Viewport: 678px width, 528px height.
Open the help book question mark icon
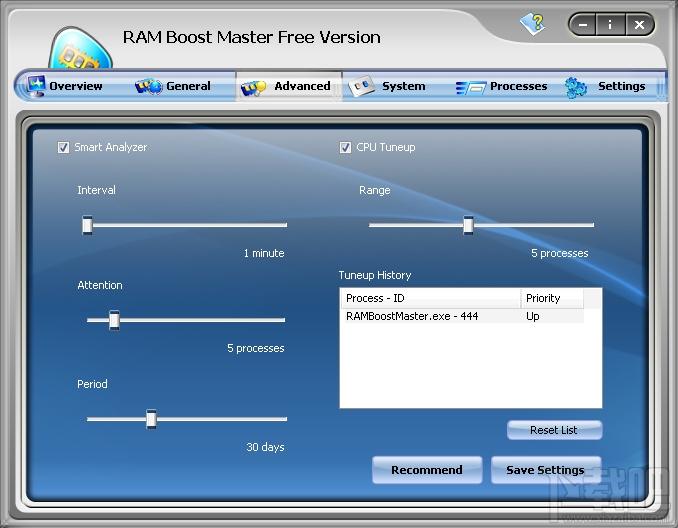[x=533, y=24]
